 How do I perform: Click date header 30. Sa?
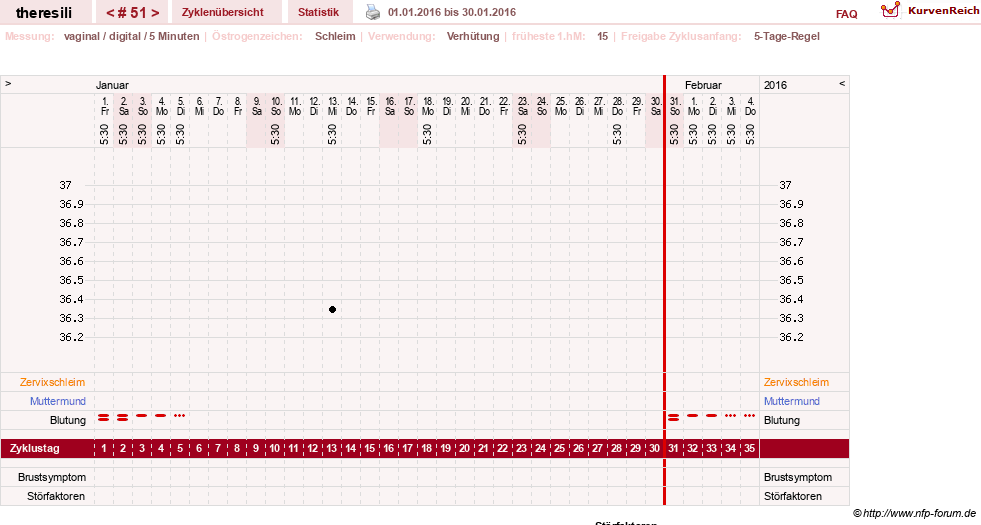[656, 106]
